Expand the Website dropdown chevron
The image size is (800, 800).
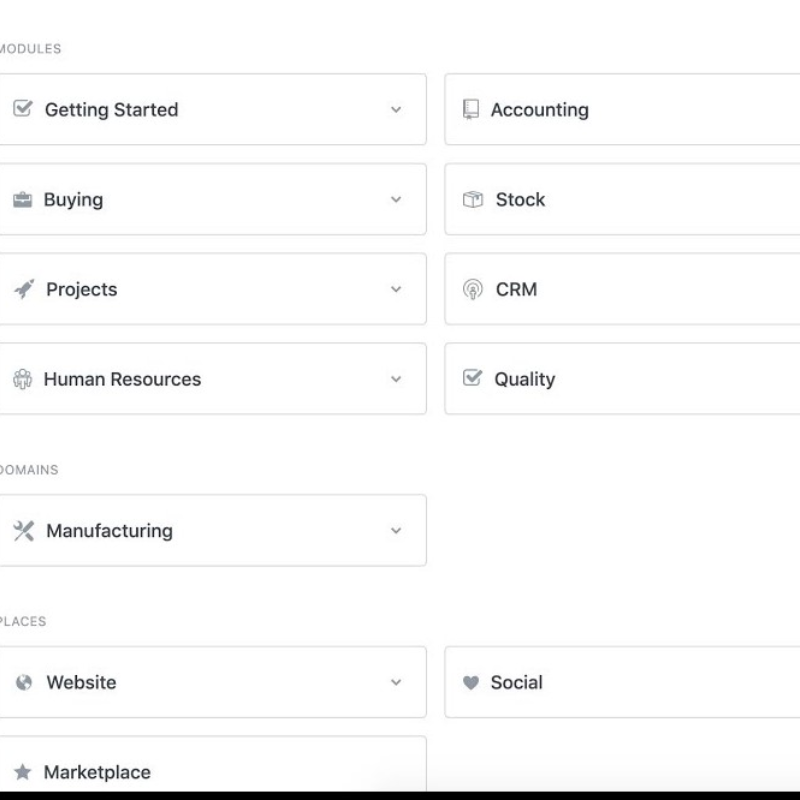[396, 683]
